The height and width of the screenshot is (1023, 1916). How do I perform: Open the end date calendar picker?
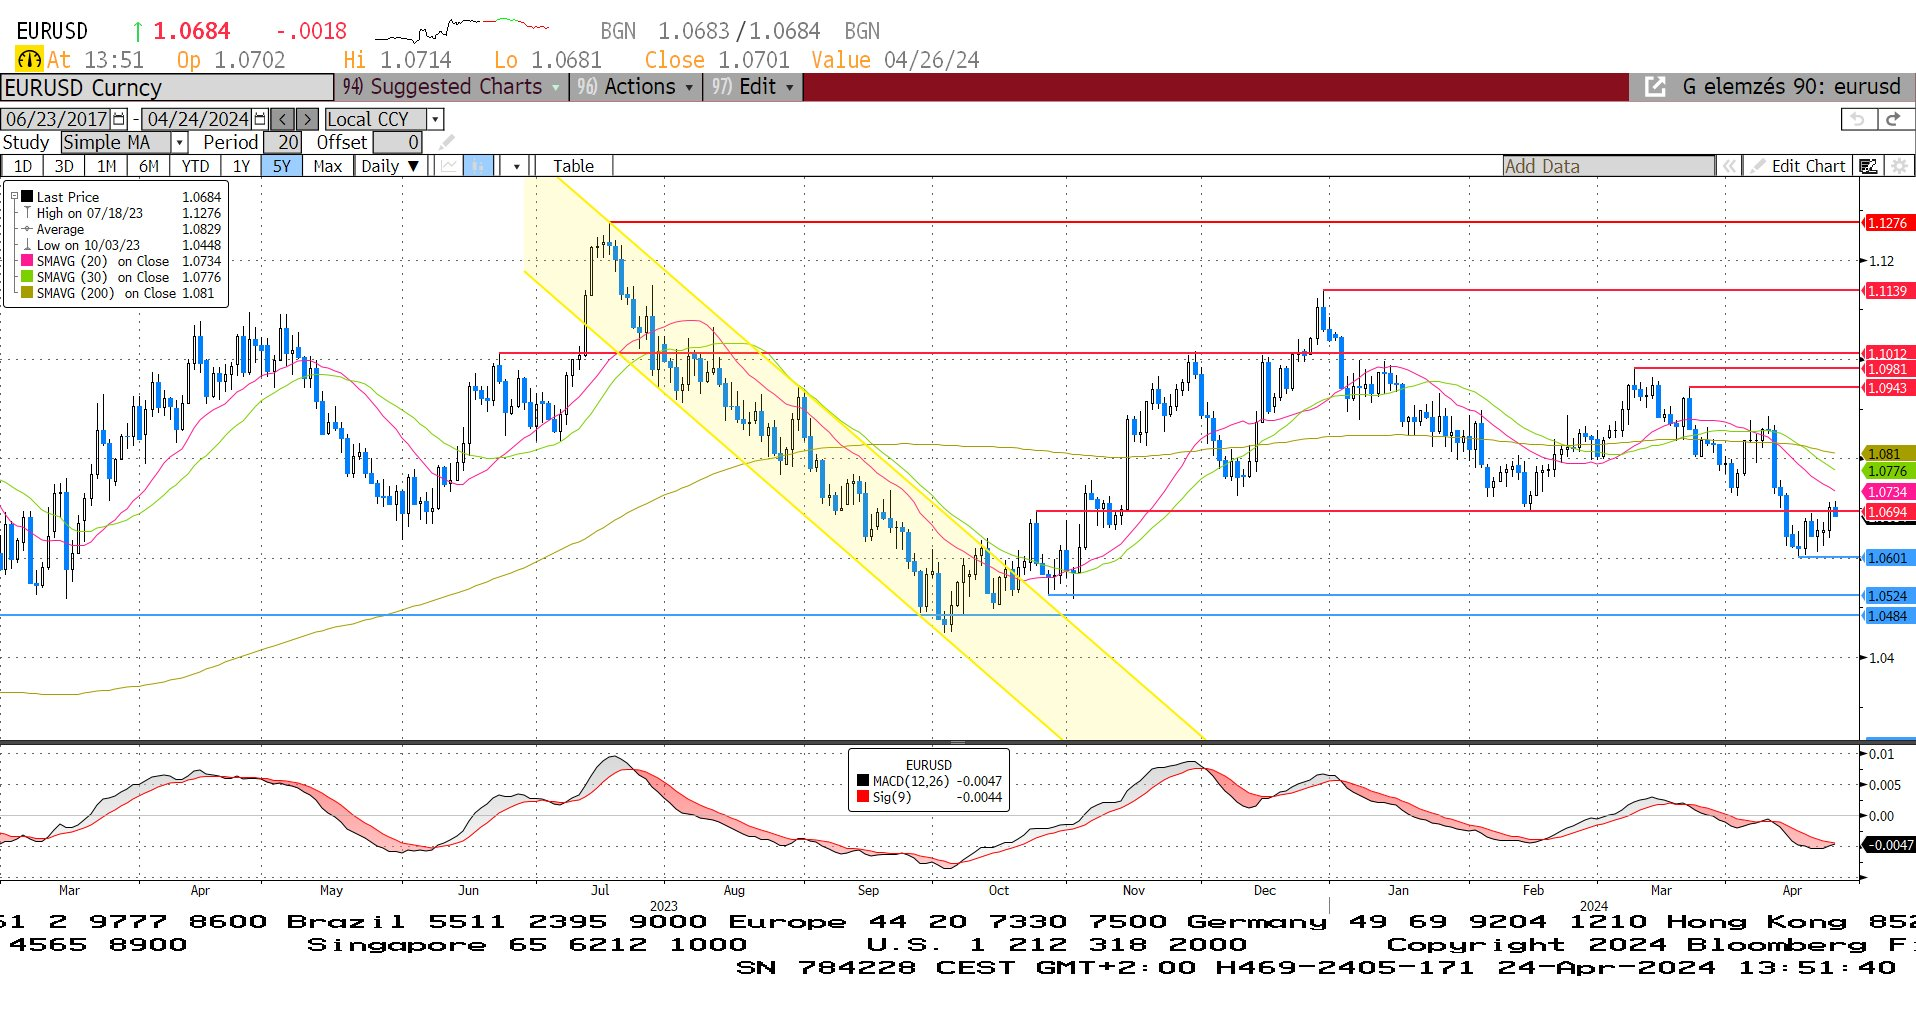[260, 119]
